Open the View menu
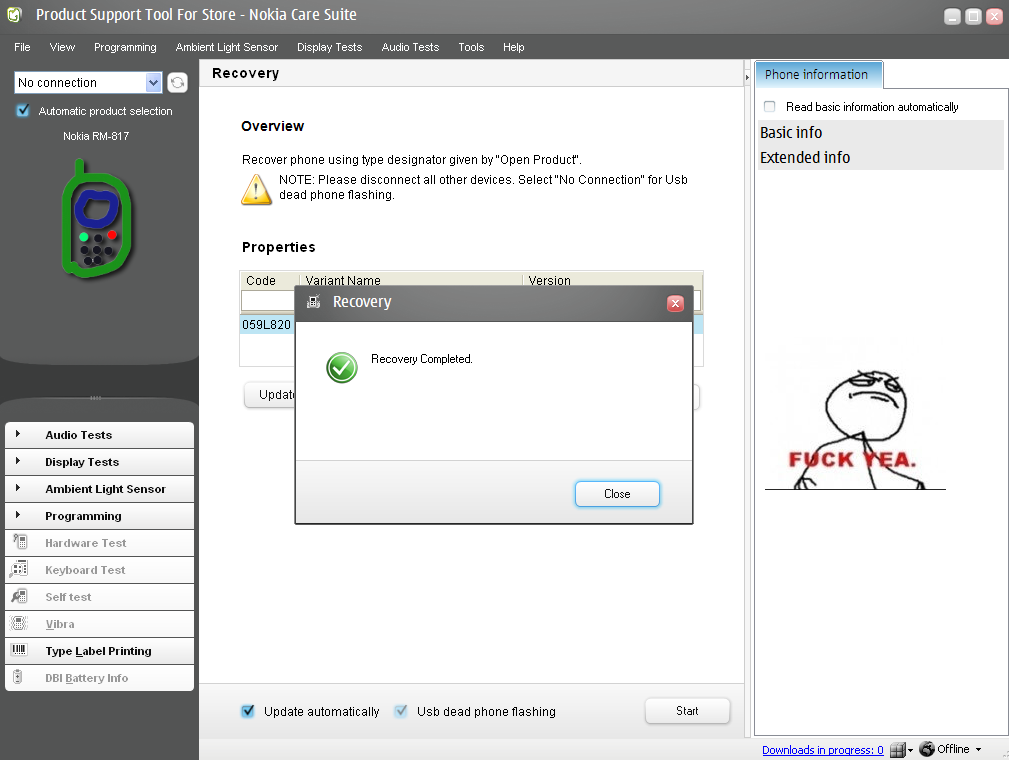Viewport: 1009px width, 760px height. (62, 47)
